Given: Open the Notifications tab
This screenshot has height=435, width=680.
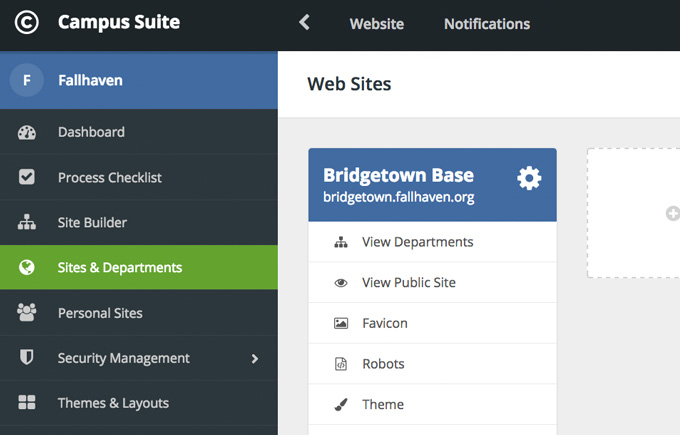Looking at the screenshot, I should pyautogui.click(x=487, y=24).
